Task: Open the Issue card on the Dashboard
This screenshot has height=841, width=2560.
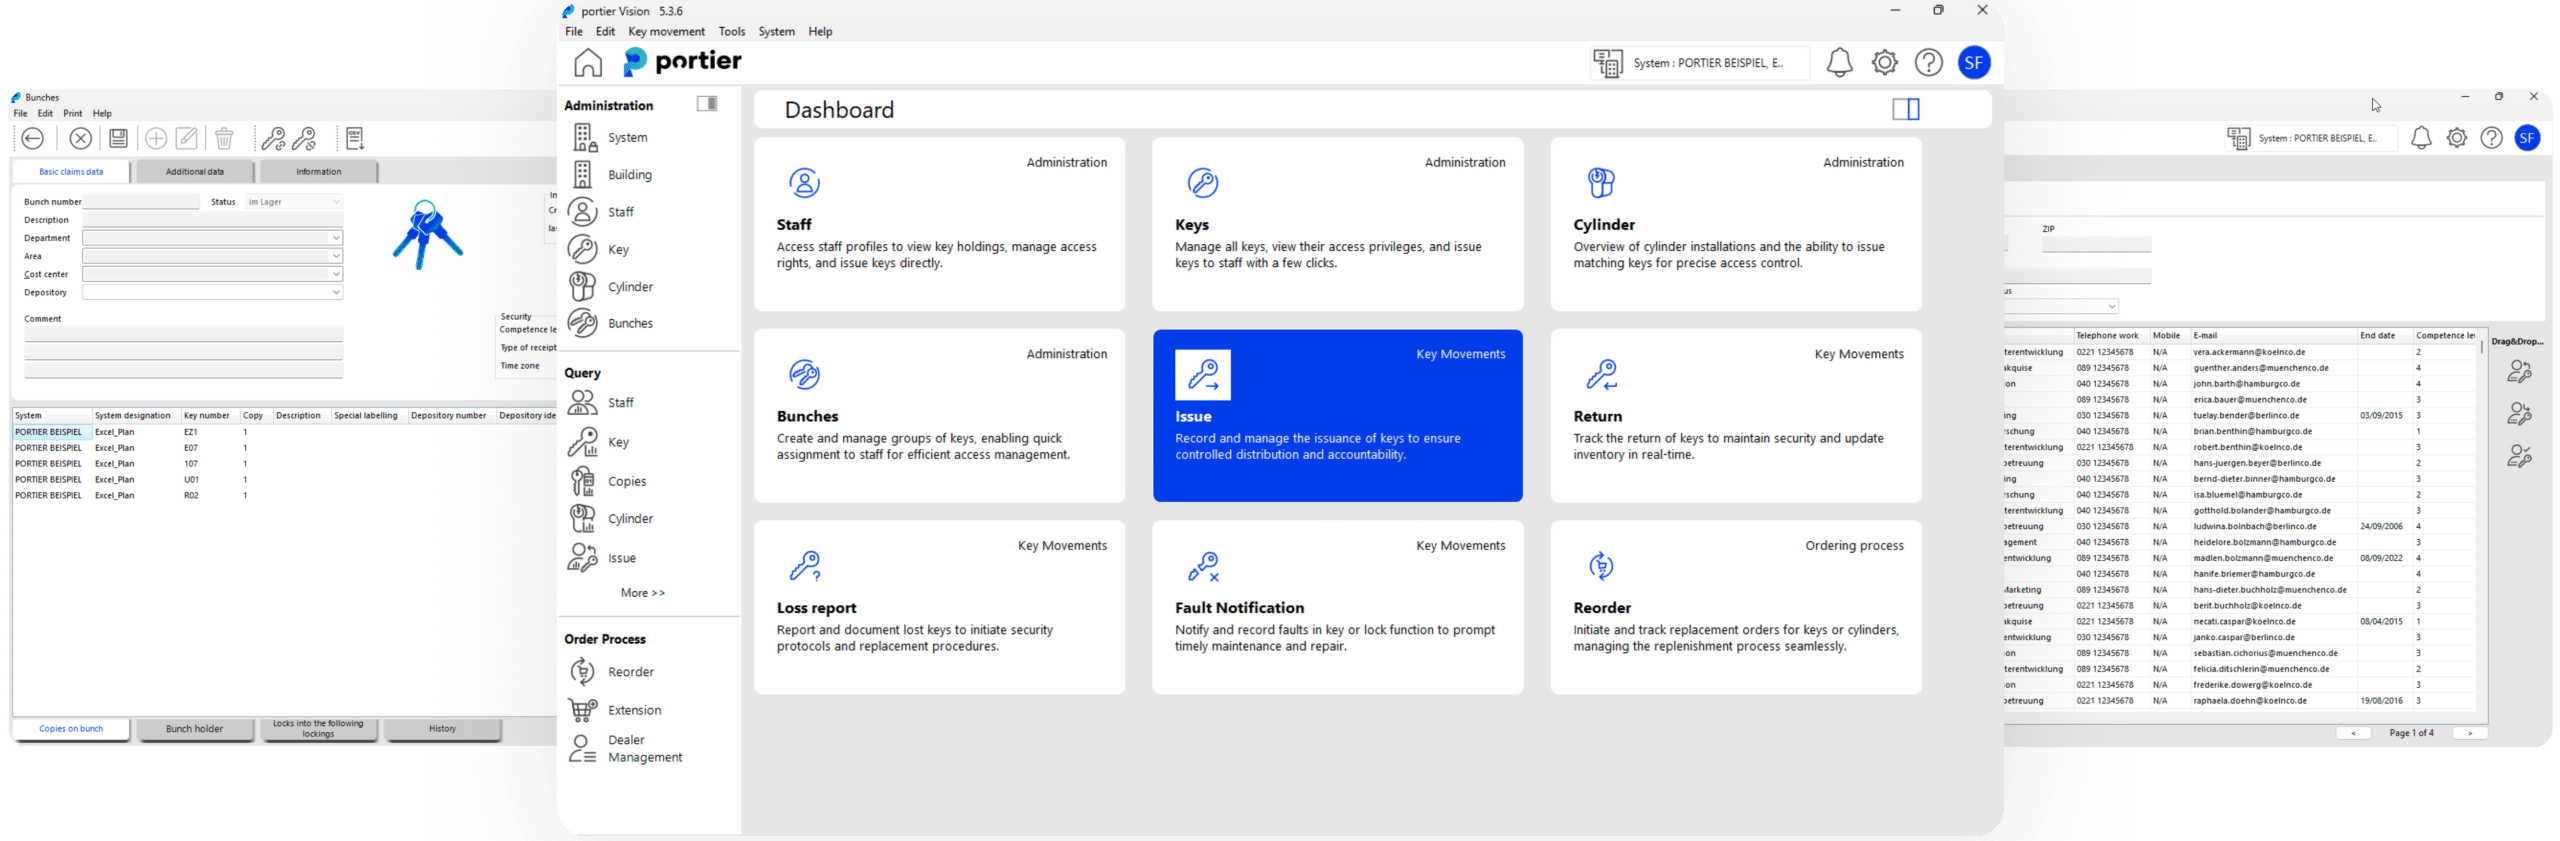Action: [x=1337, y=416]
